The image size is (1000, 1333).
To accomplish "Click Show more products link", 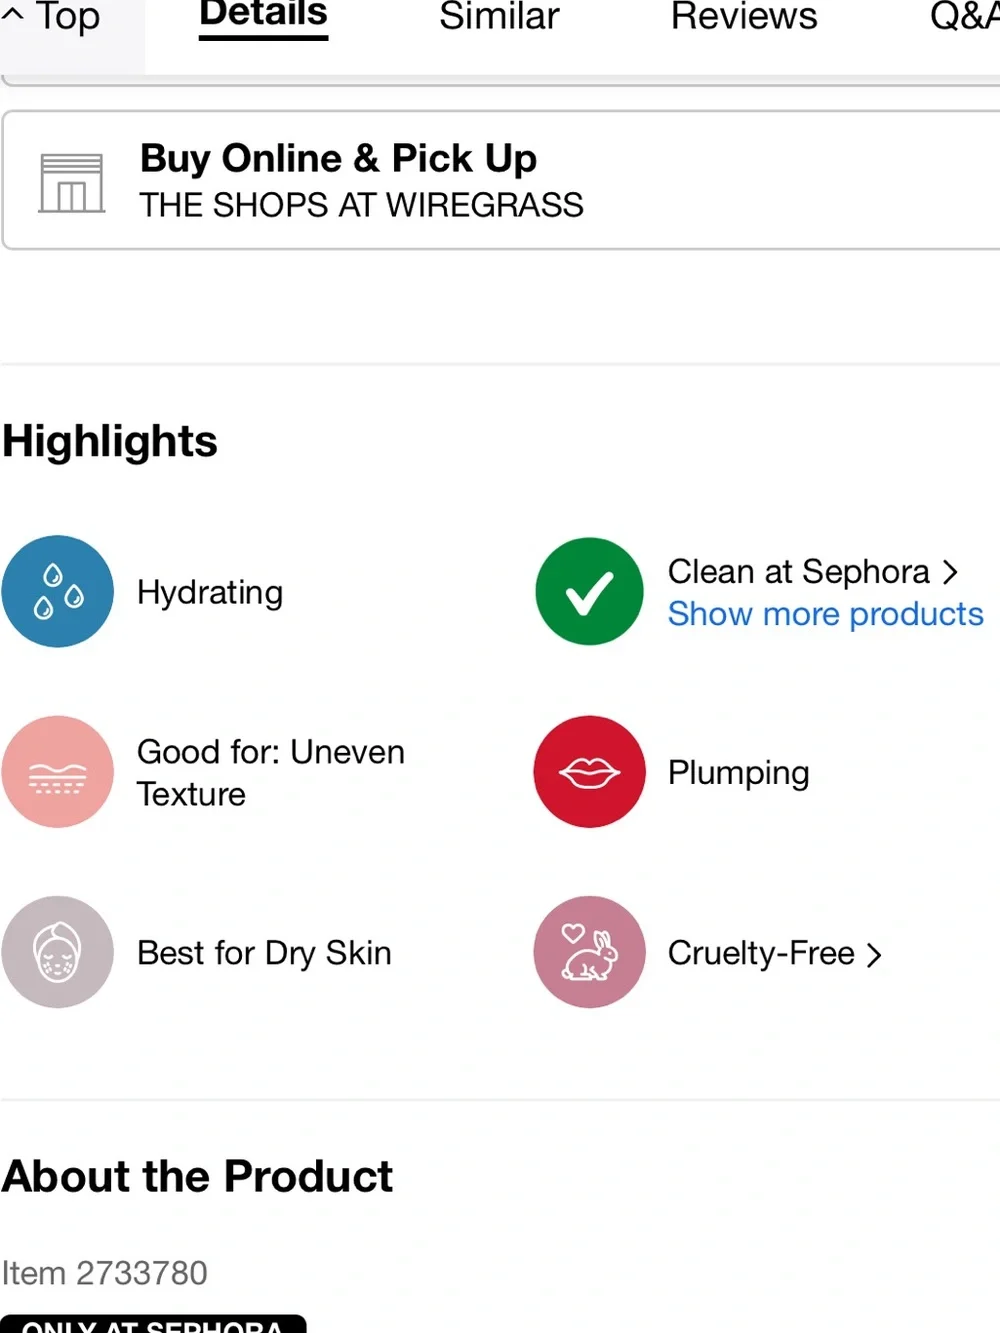I will coord(826,613).
